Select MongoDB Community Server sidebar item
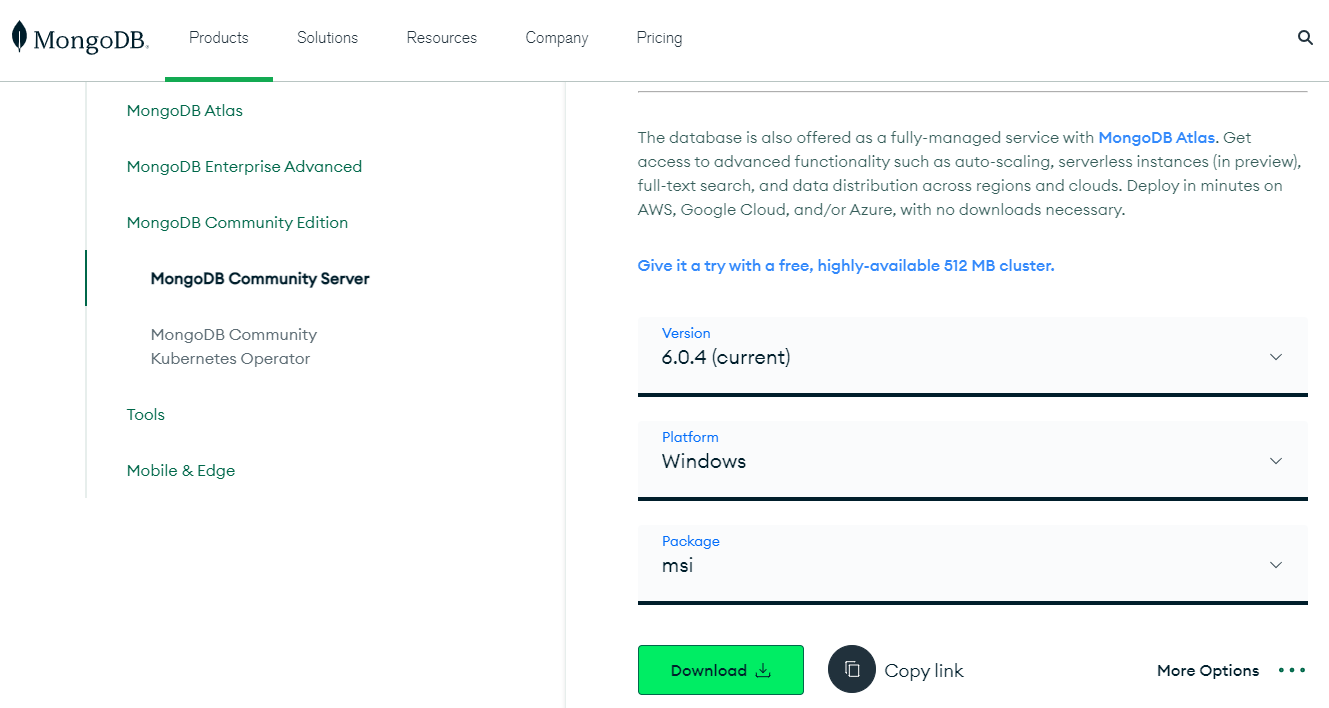The width and height of the screenshot is (1329, 708). point(260,278)
